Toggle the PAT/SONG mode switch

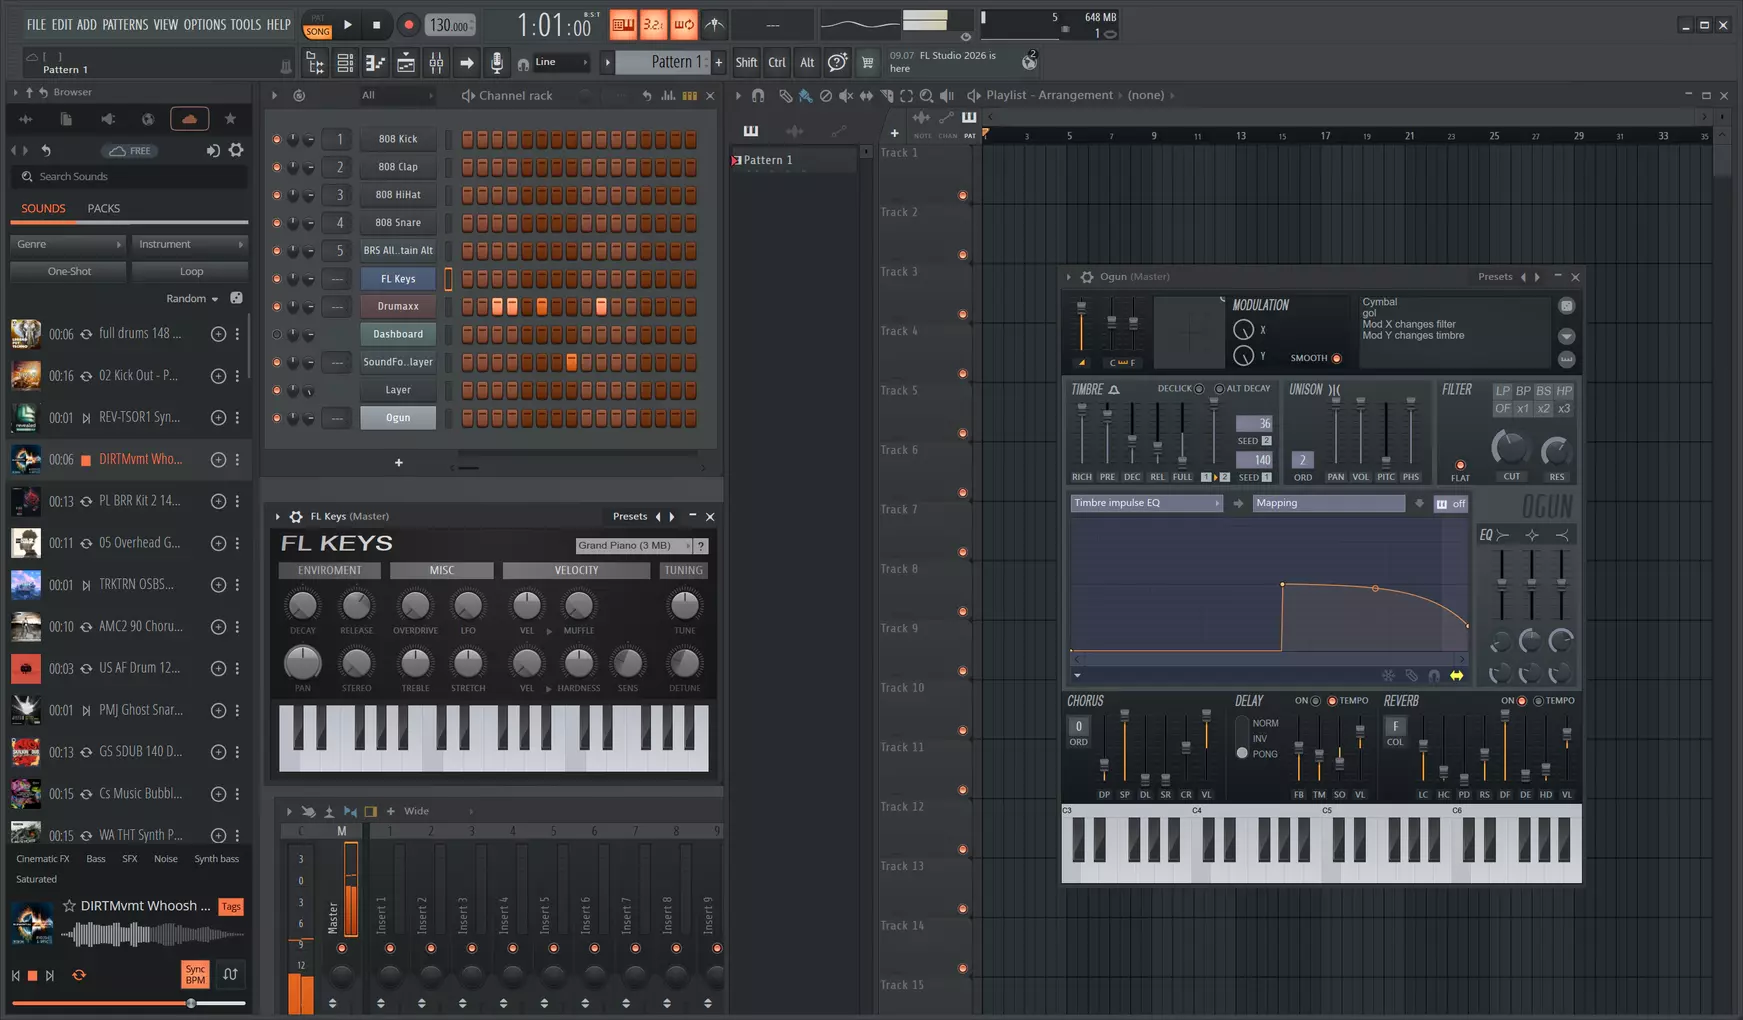pos(317,25)
